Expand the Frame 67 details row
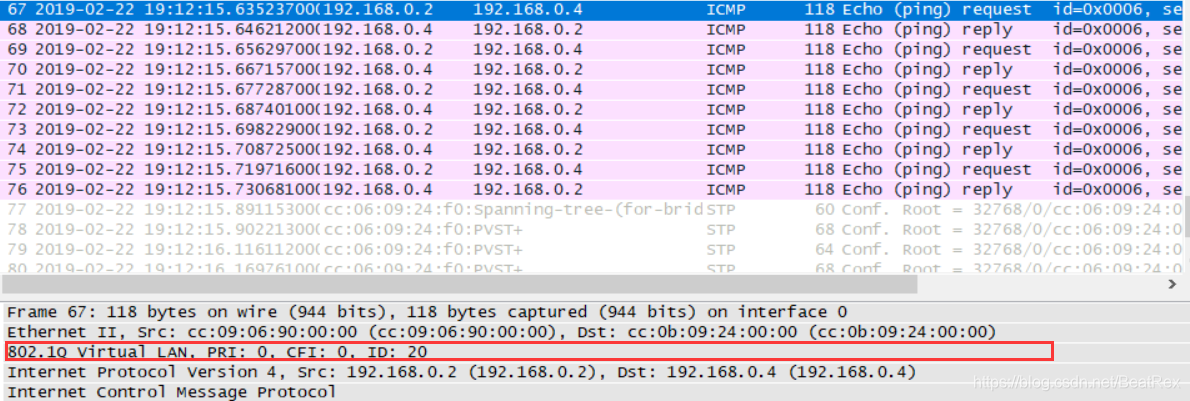The width and height of the screenshot is (1190, 401). click(x=595, y=312)
